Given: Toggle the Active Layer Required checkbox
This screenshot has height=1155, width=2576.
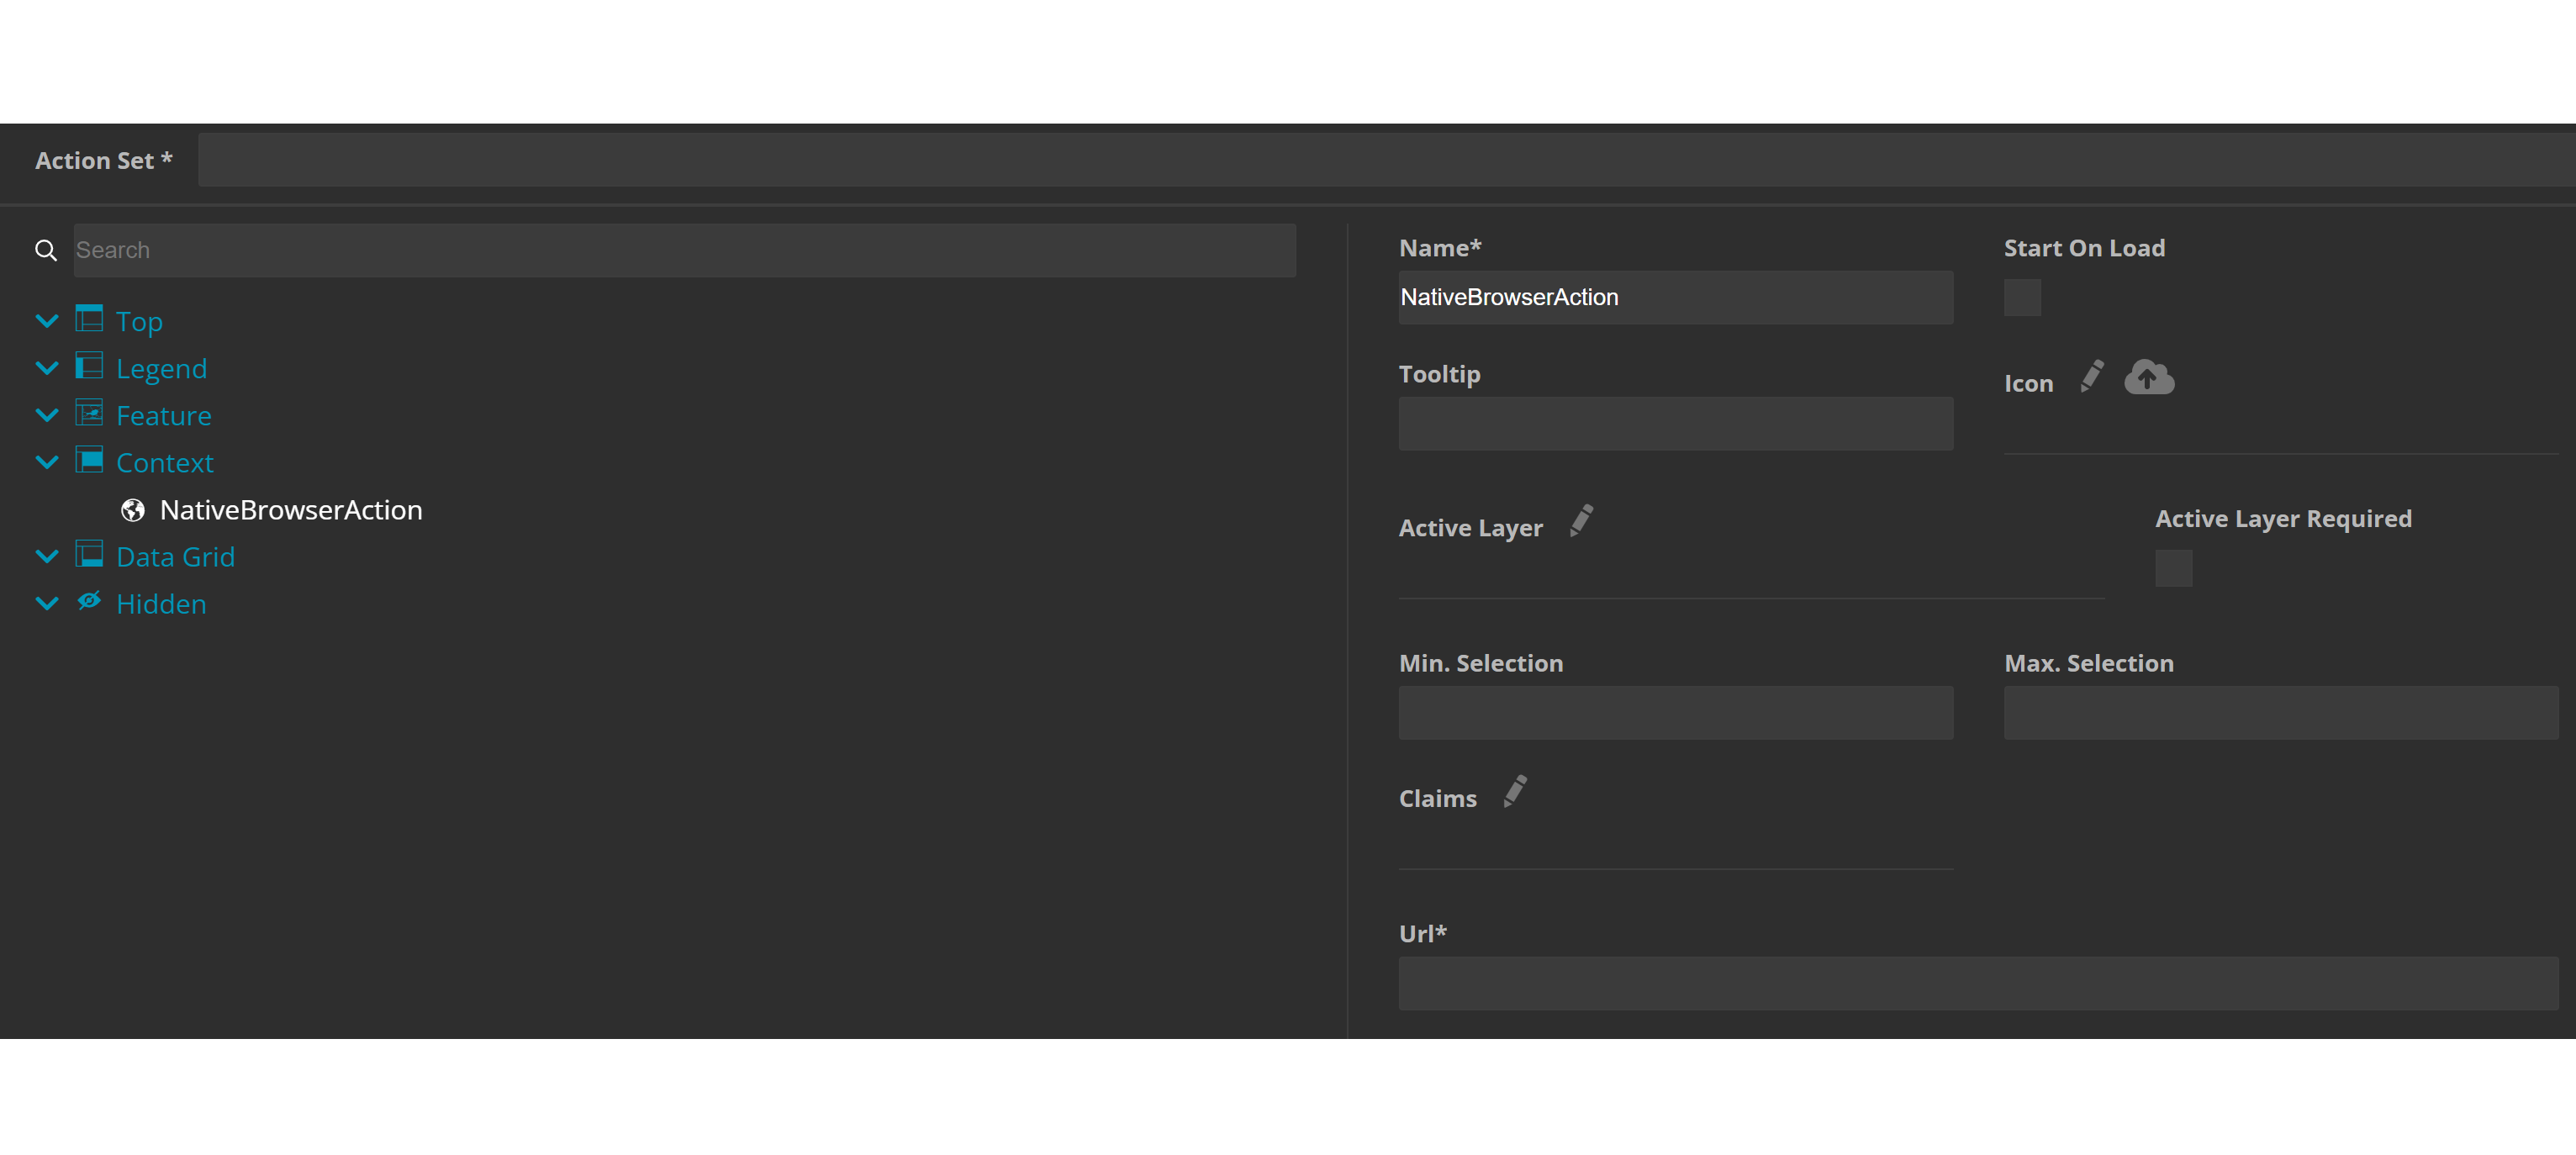Looking at the screenshot, I should pos(2172,568).
